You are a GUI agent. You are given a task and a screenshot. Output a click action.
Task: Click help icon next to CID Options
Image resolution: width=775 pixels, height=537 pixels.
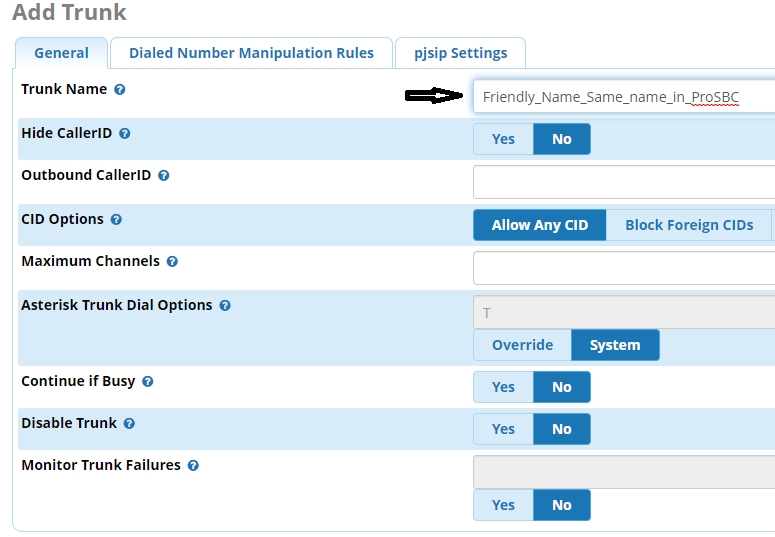pyautogui.click(x=116, y=220)
